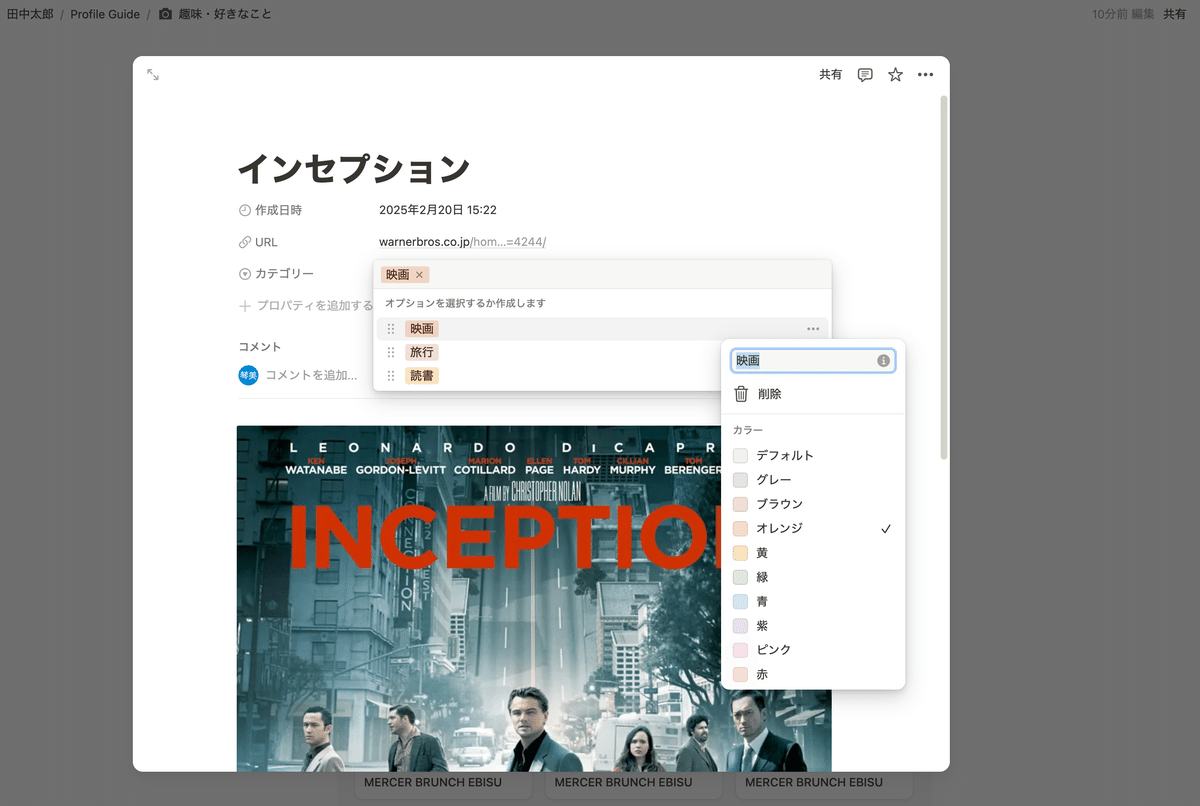Choose the 赤 color
The width and height of the screenshot is (1200, 806).
[x=813, y=674]
